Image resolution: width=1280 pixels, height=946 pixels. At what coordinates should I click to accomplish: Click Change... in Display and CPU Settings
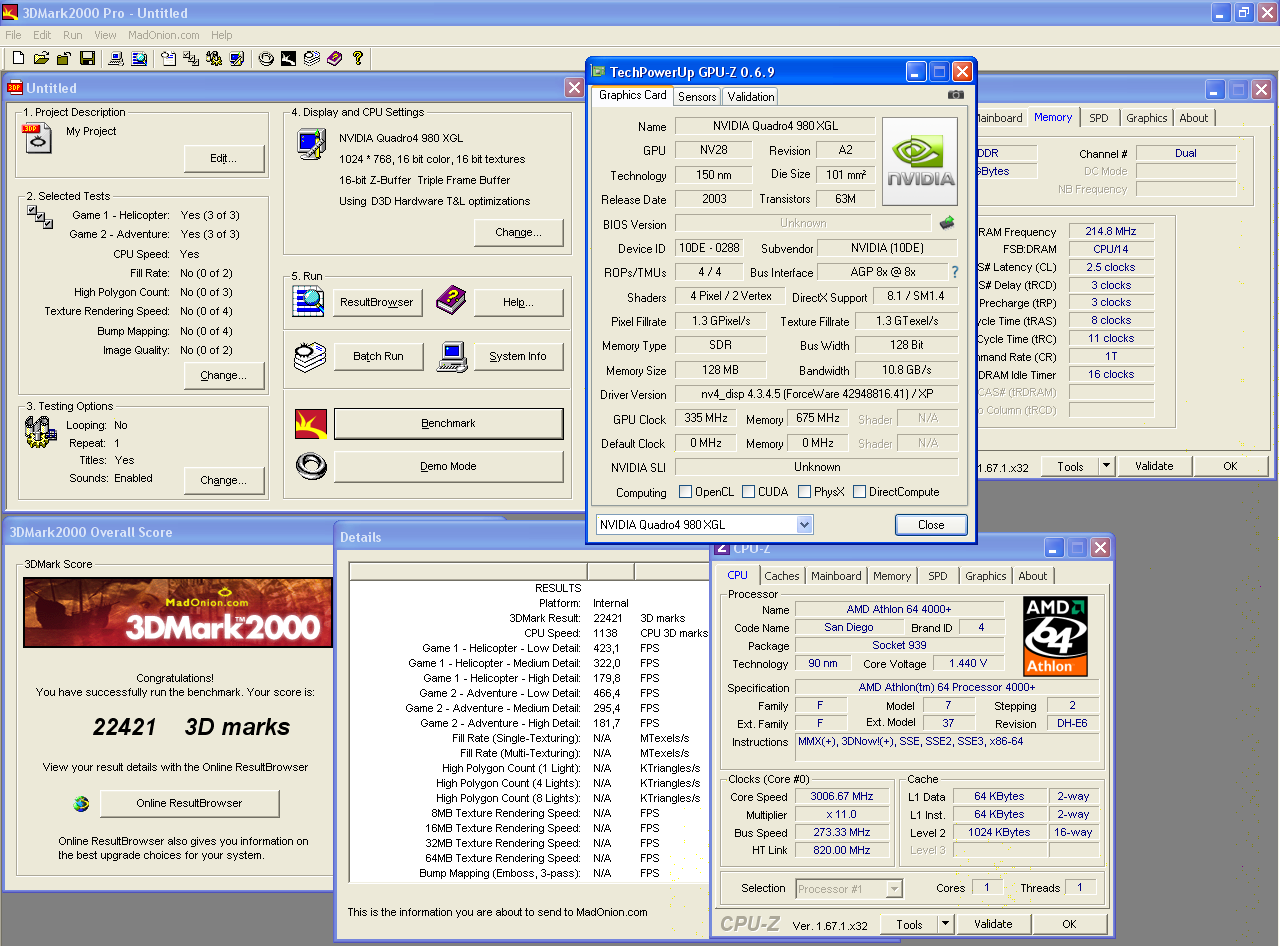coord(518,233)
